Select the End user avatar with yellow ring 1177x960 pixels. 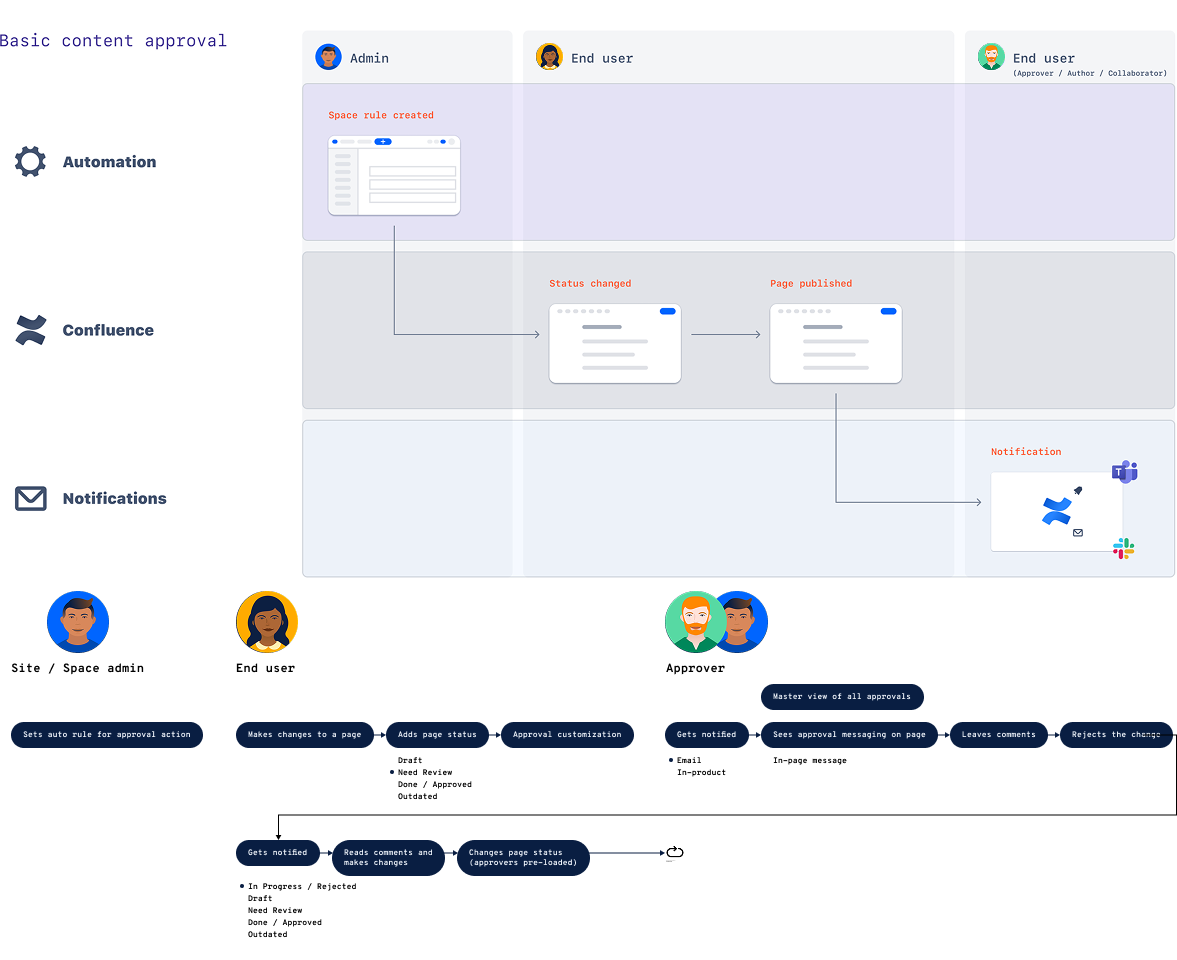(x=266, y=621)
